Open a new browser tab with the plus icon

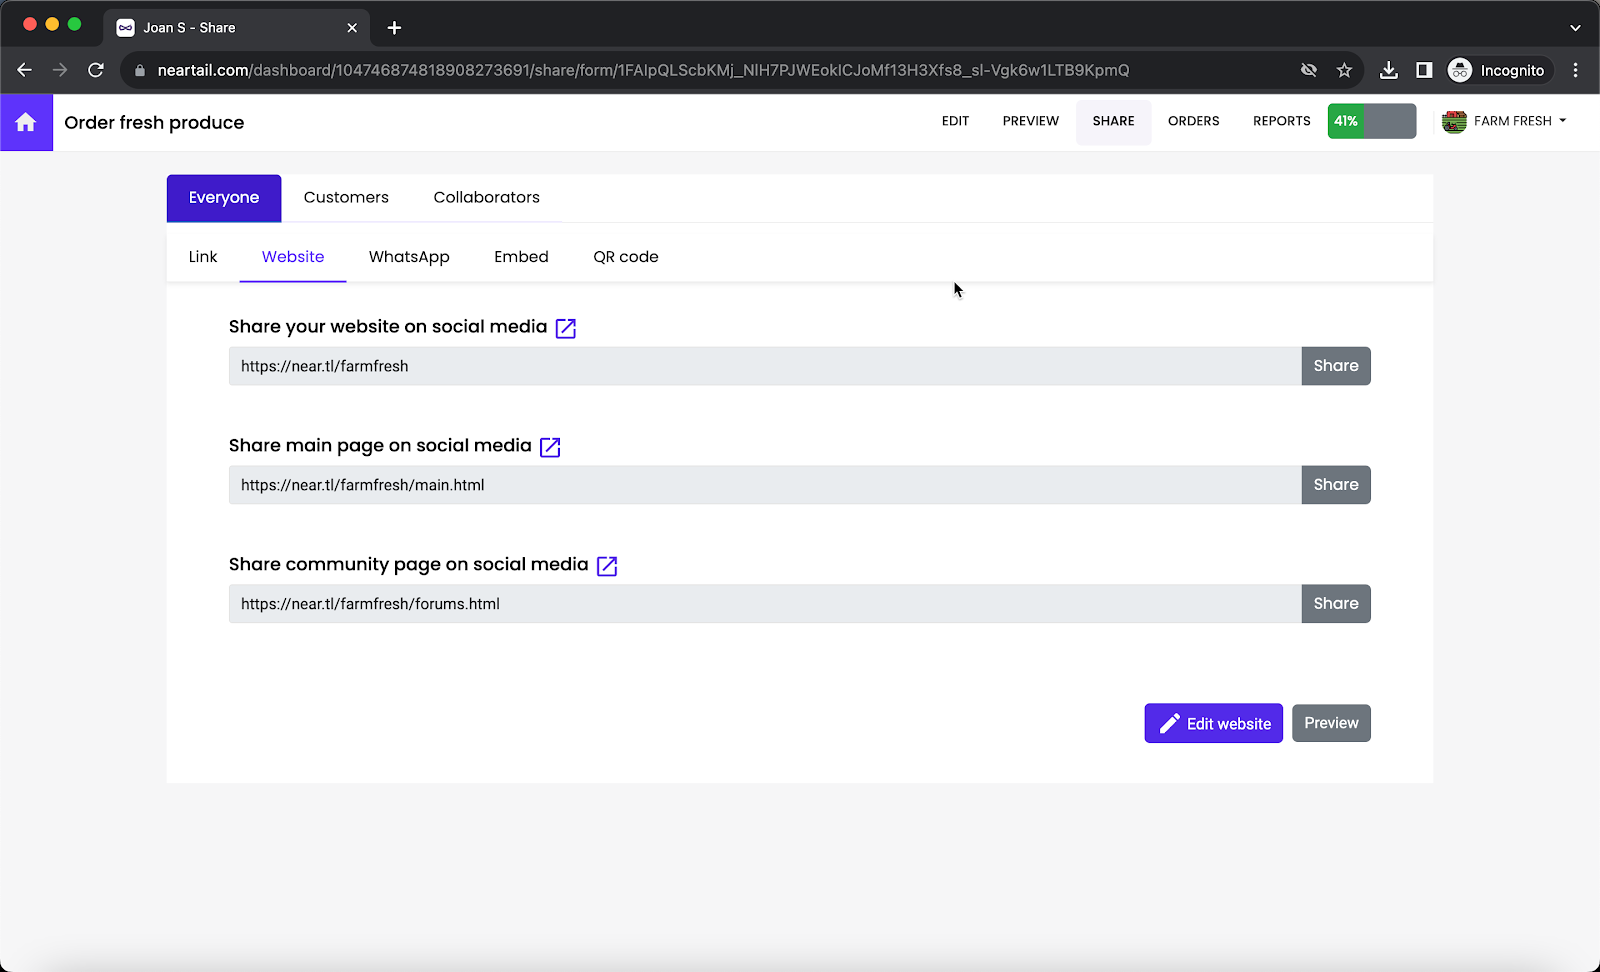(393, 28)
